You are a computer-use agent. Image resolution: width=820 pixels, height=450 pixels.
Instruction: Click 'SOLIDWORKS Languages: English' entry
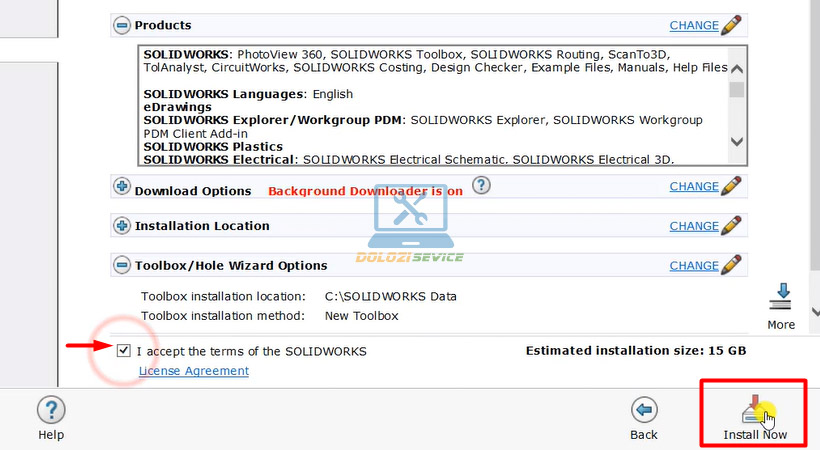[x=248, y=94]
